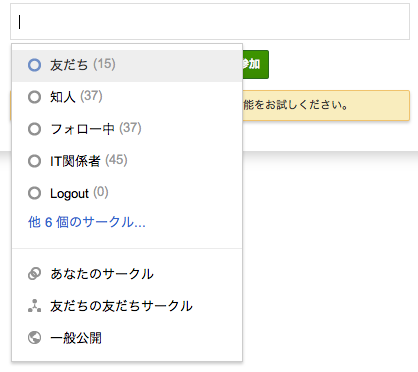Click the overlapping circles icon for あなたのサークル
Viewport: 418px width, 372px height.
(34, 274)
